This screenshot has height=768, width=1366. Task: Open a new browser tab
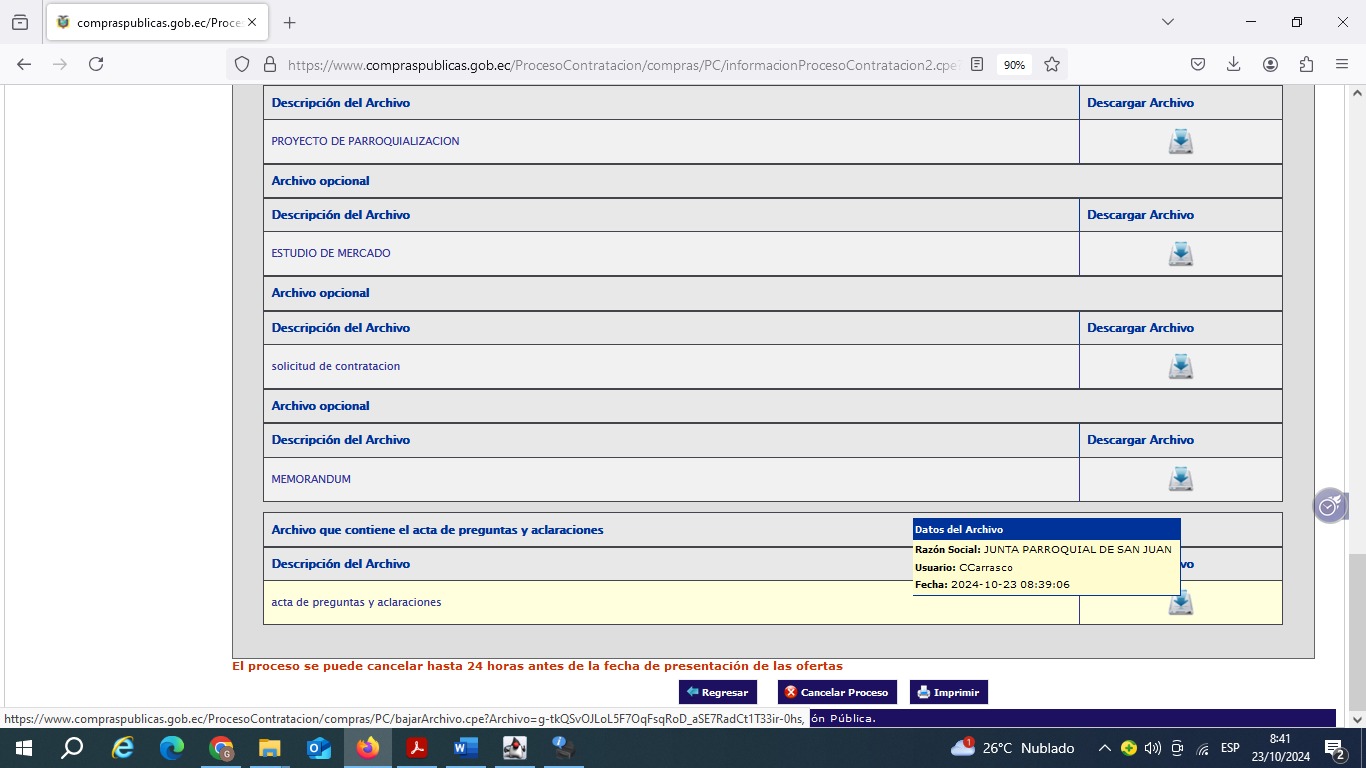point(290,22)
